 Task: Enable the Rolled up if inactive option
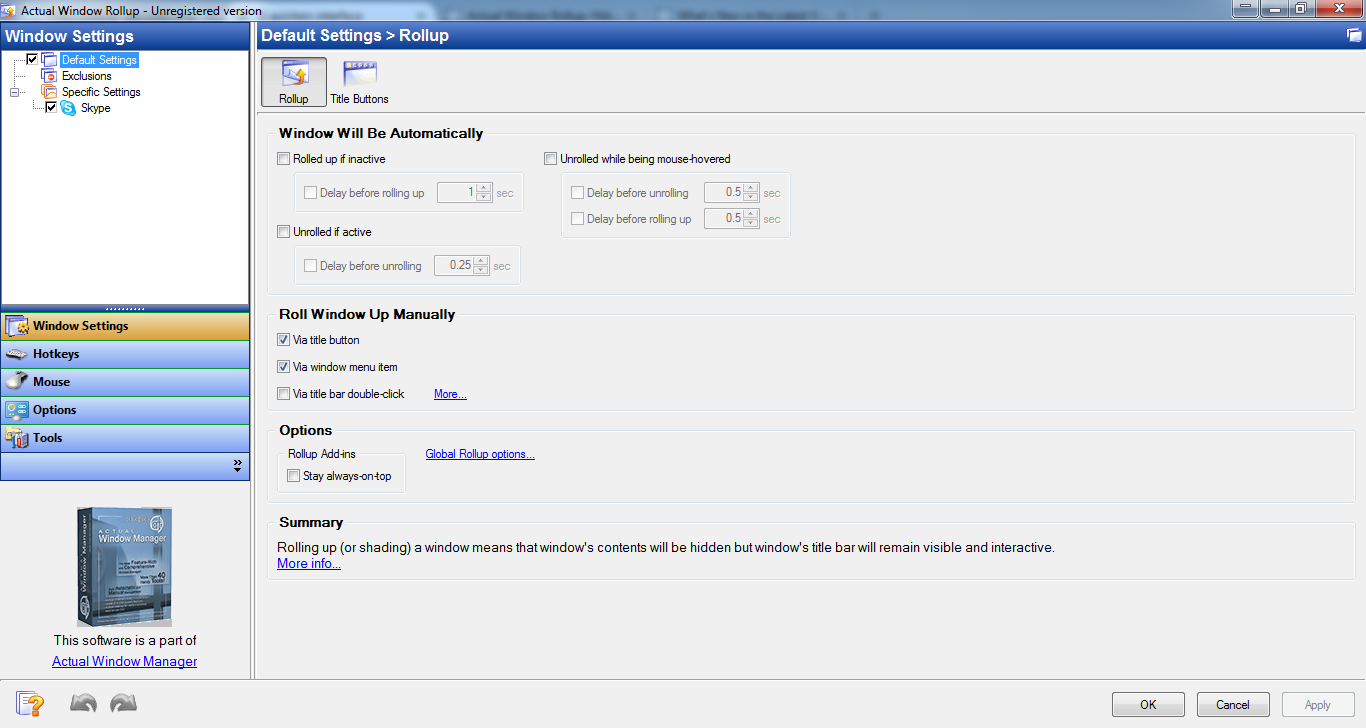point(284,158)
